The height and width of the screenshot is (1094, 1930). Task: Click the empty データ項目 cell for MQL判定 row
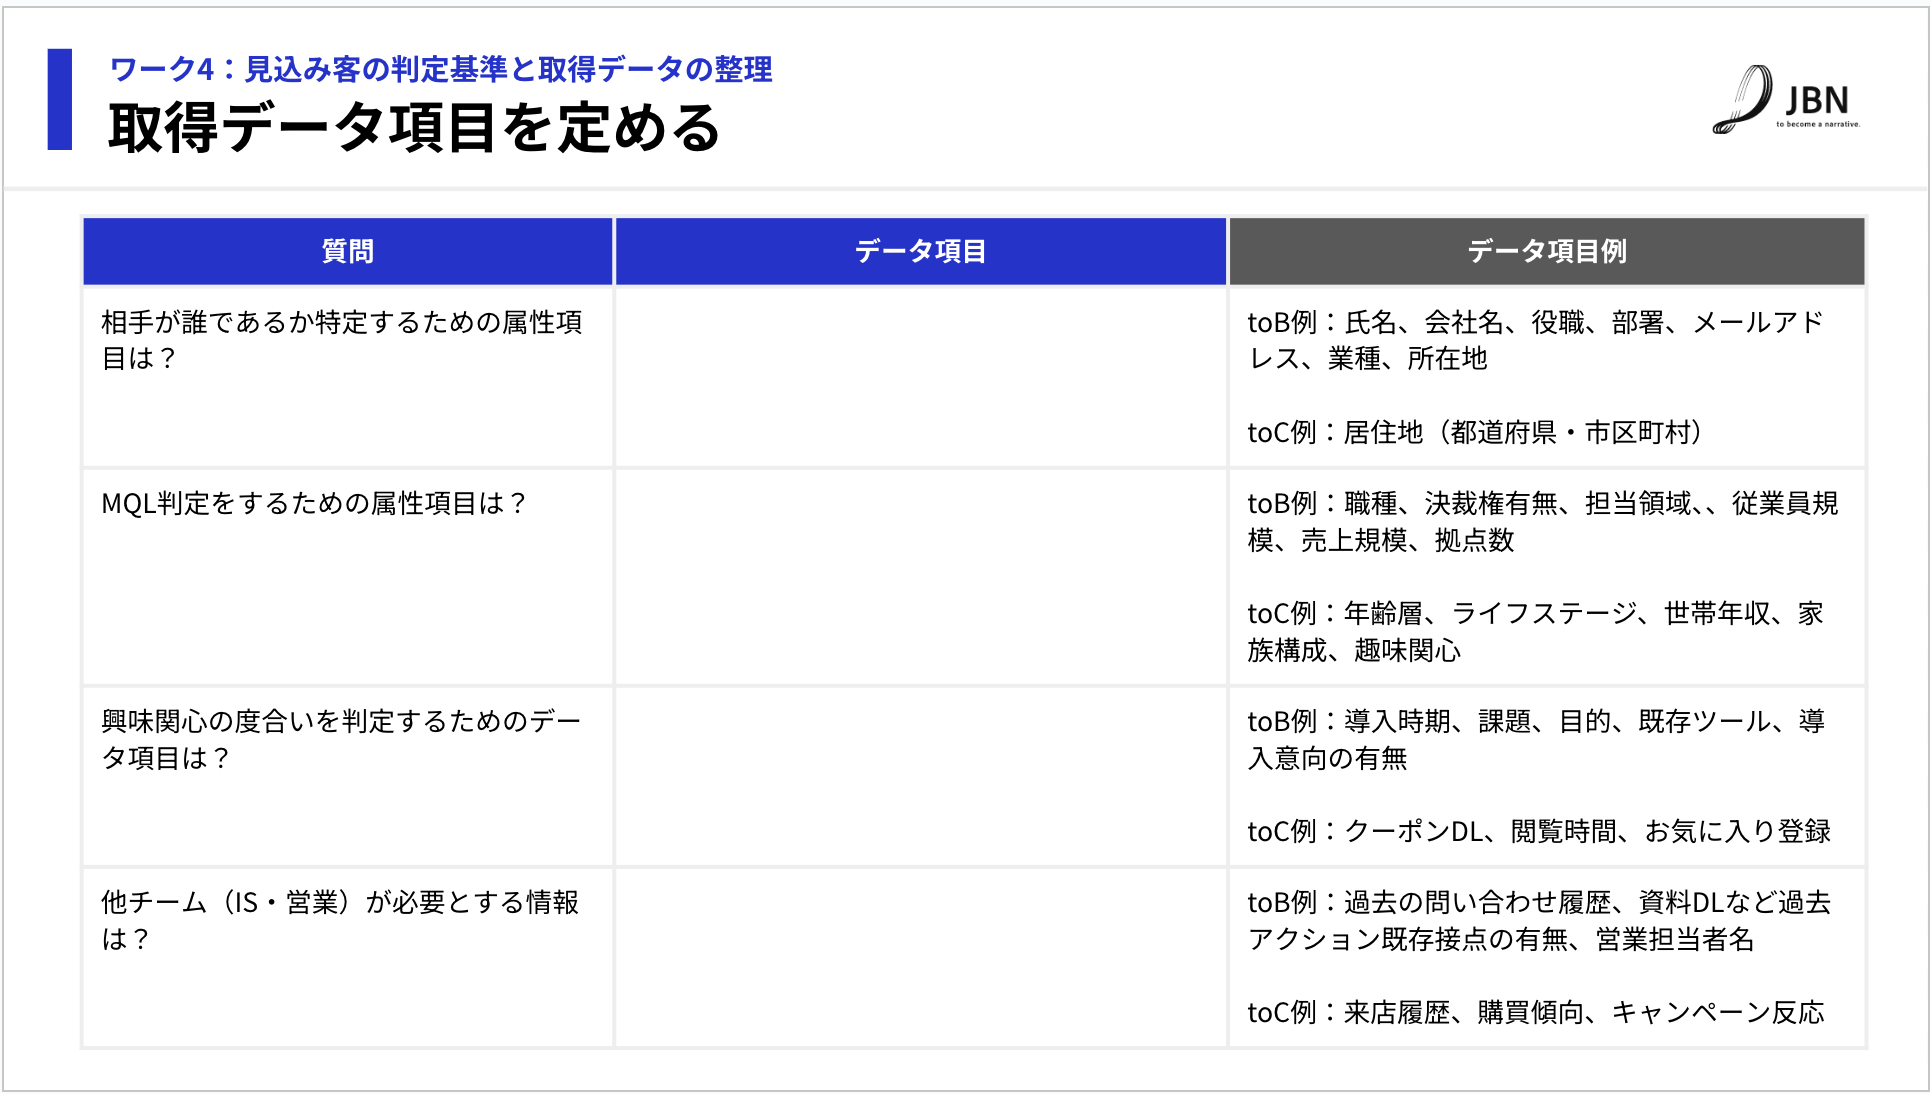pos(920,577)
